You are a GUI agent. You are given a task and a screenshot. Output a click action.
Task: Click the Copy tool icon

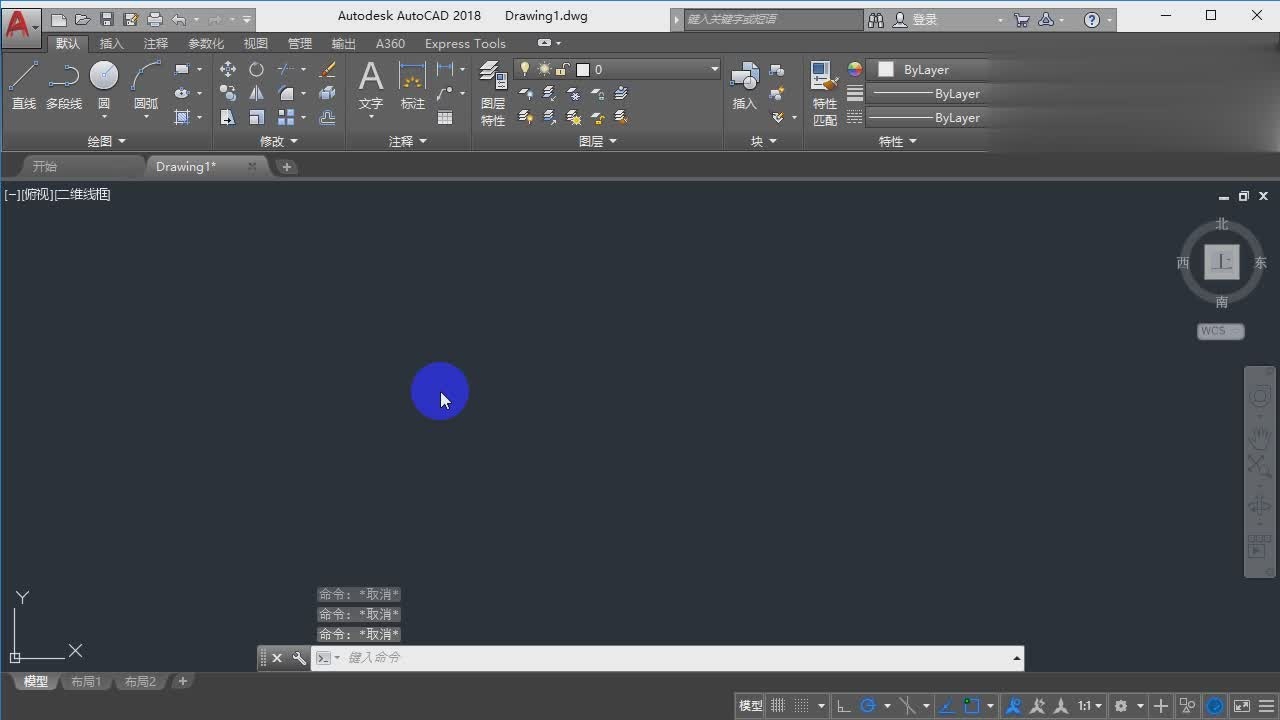click(228, 94)
